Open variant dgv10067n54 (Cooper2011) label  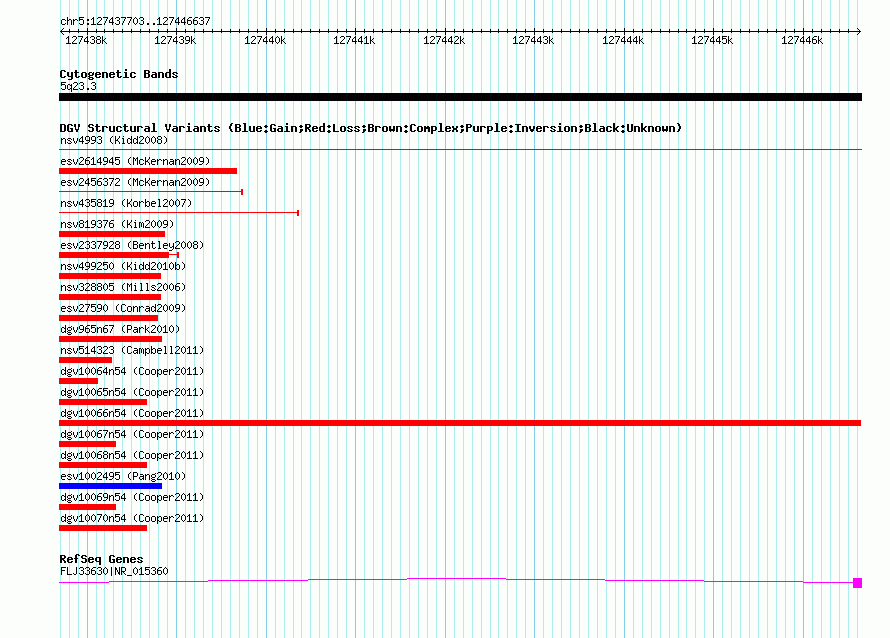point(132,434)
